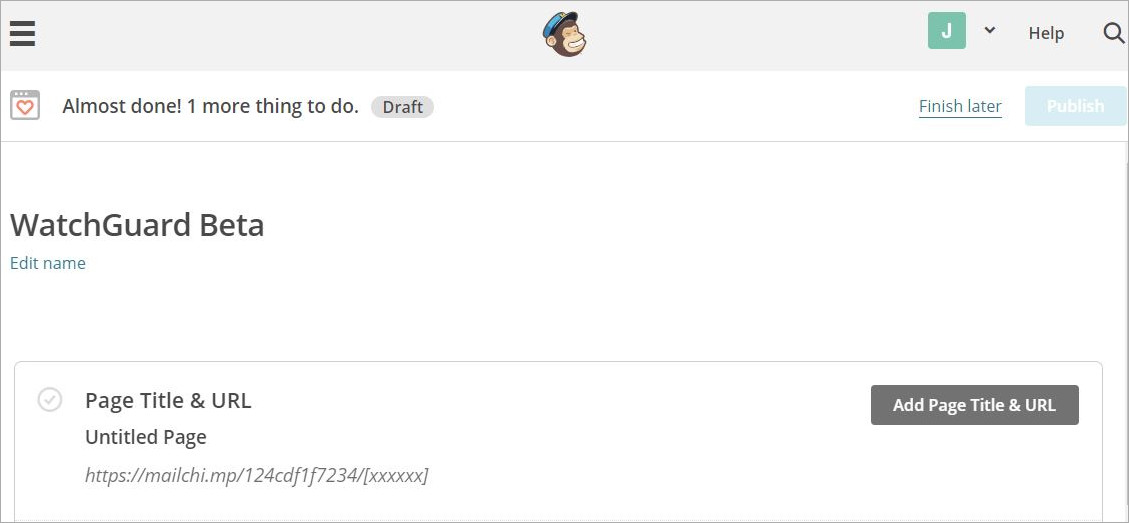Click the Untitled Page title text
The height and width of the screenshot is (523, 1129).
[146, 437]
